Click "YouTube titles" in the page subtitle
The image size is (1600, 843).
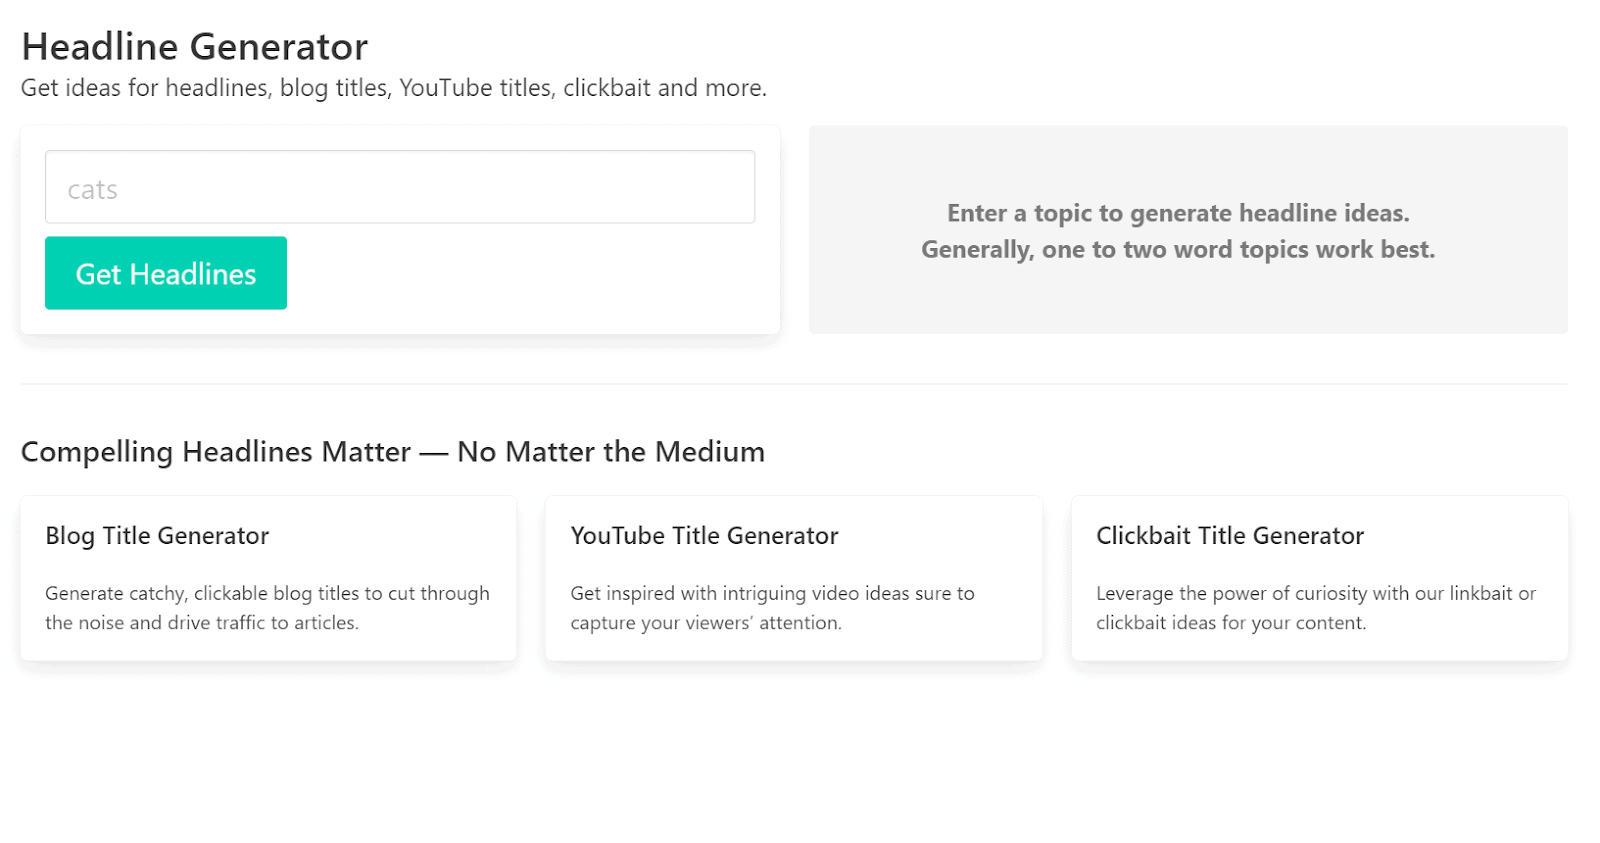pyautogui.click(x=475, y=88)
